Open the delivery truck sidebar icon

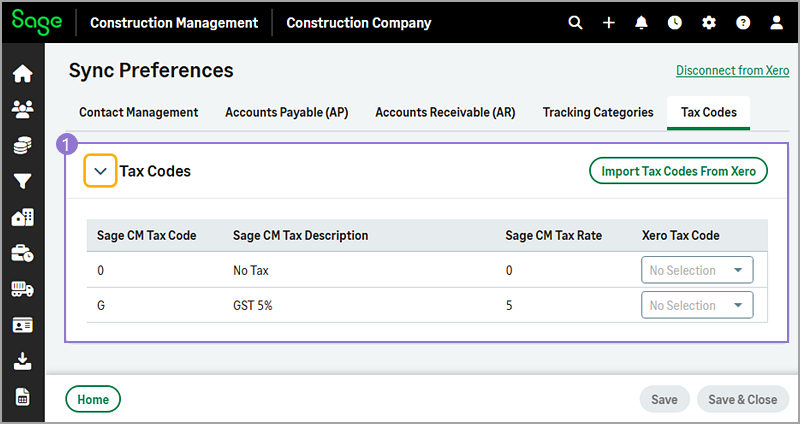(22, 289)
